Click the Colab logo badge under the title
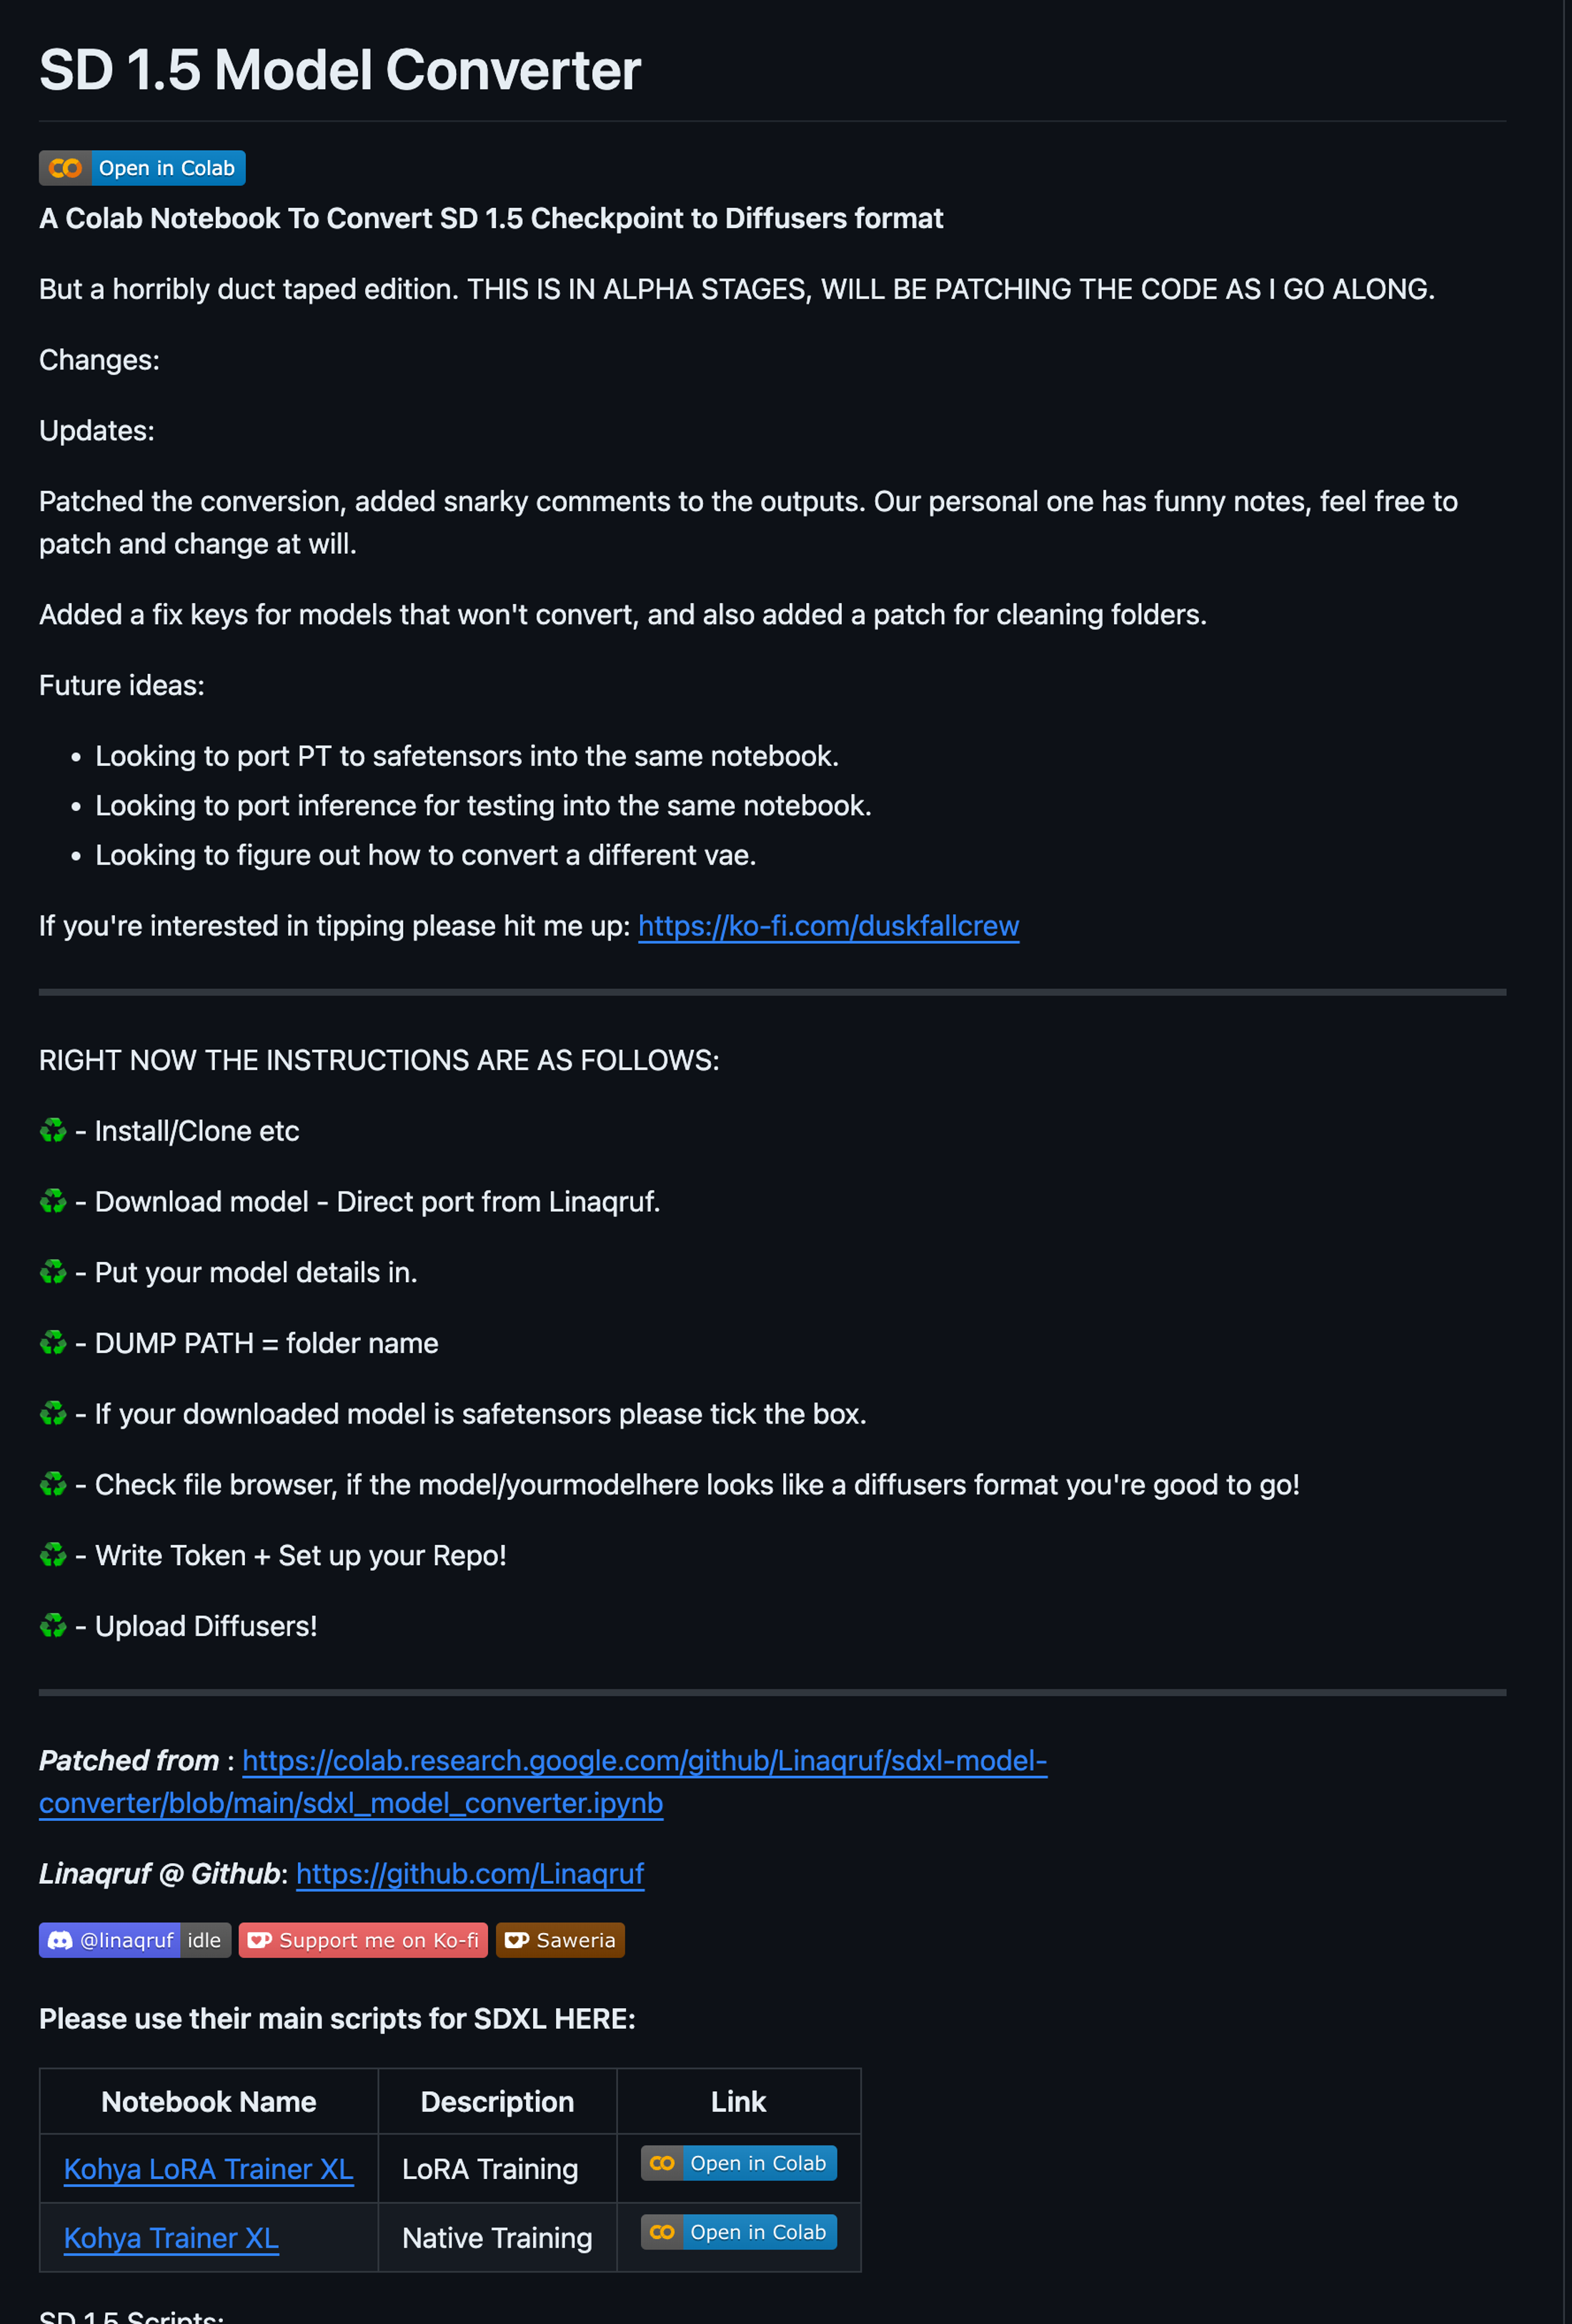The height and width of the screenshot is (2324, 1572). click(x=142, y=168)
